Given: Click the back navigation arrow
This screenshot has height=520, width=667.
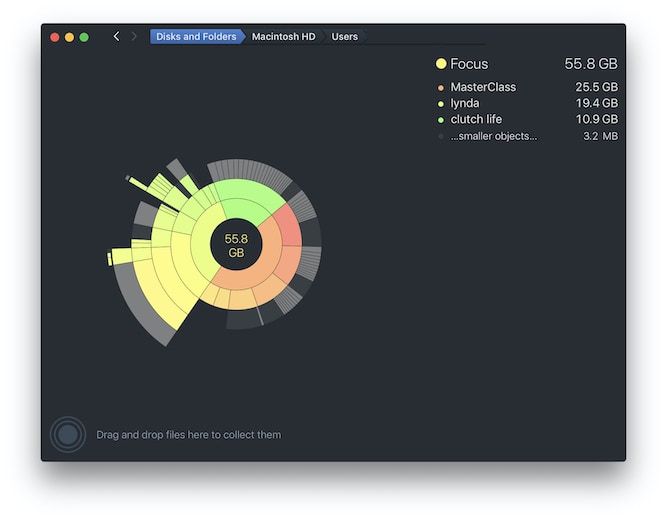Looking at the screenshot, I should click(116, 37).
